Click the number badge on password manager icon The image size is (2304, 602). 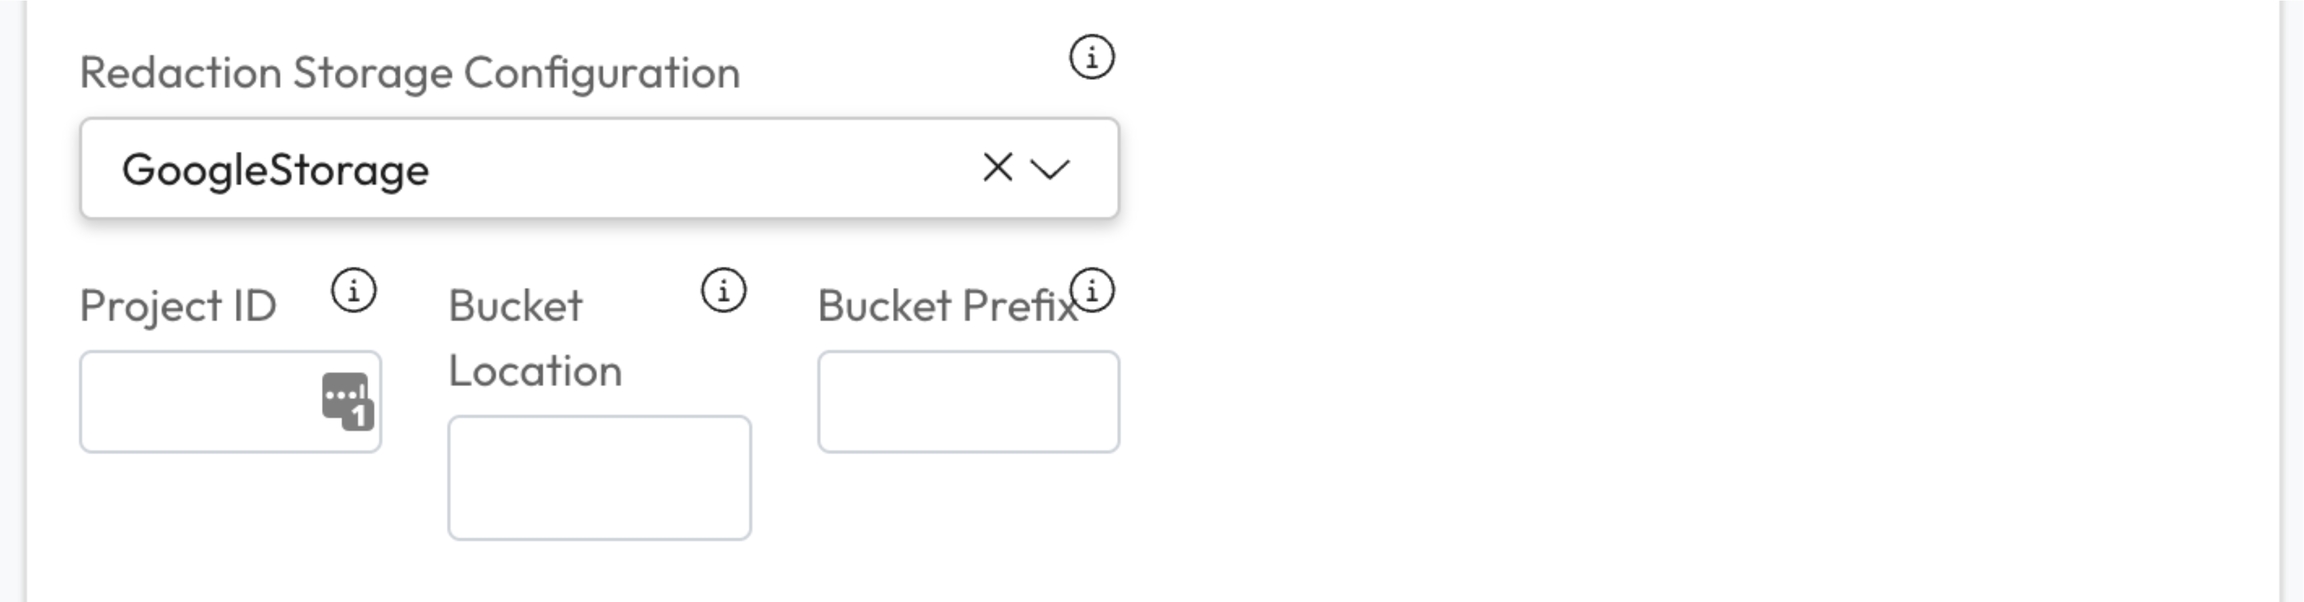(x=359, y=415)
